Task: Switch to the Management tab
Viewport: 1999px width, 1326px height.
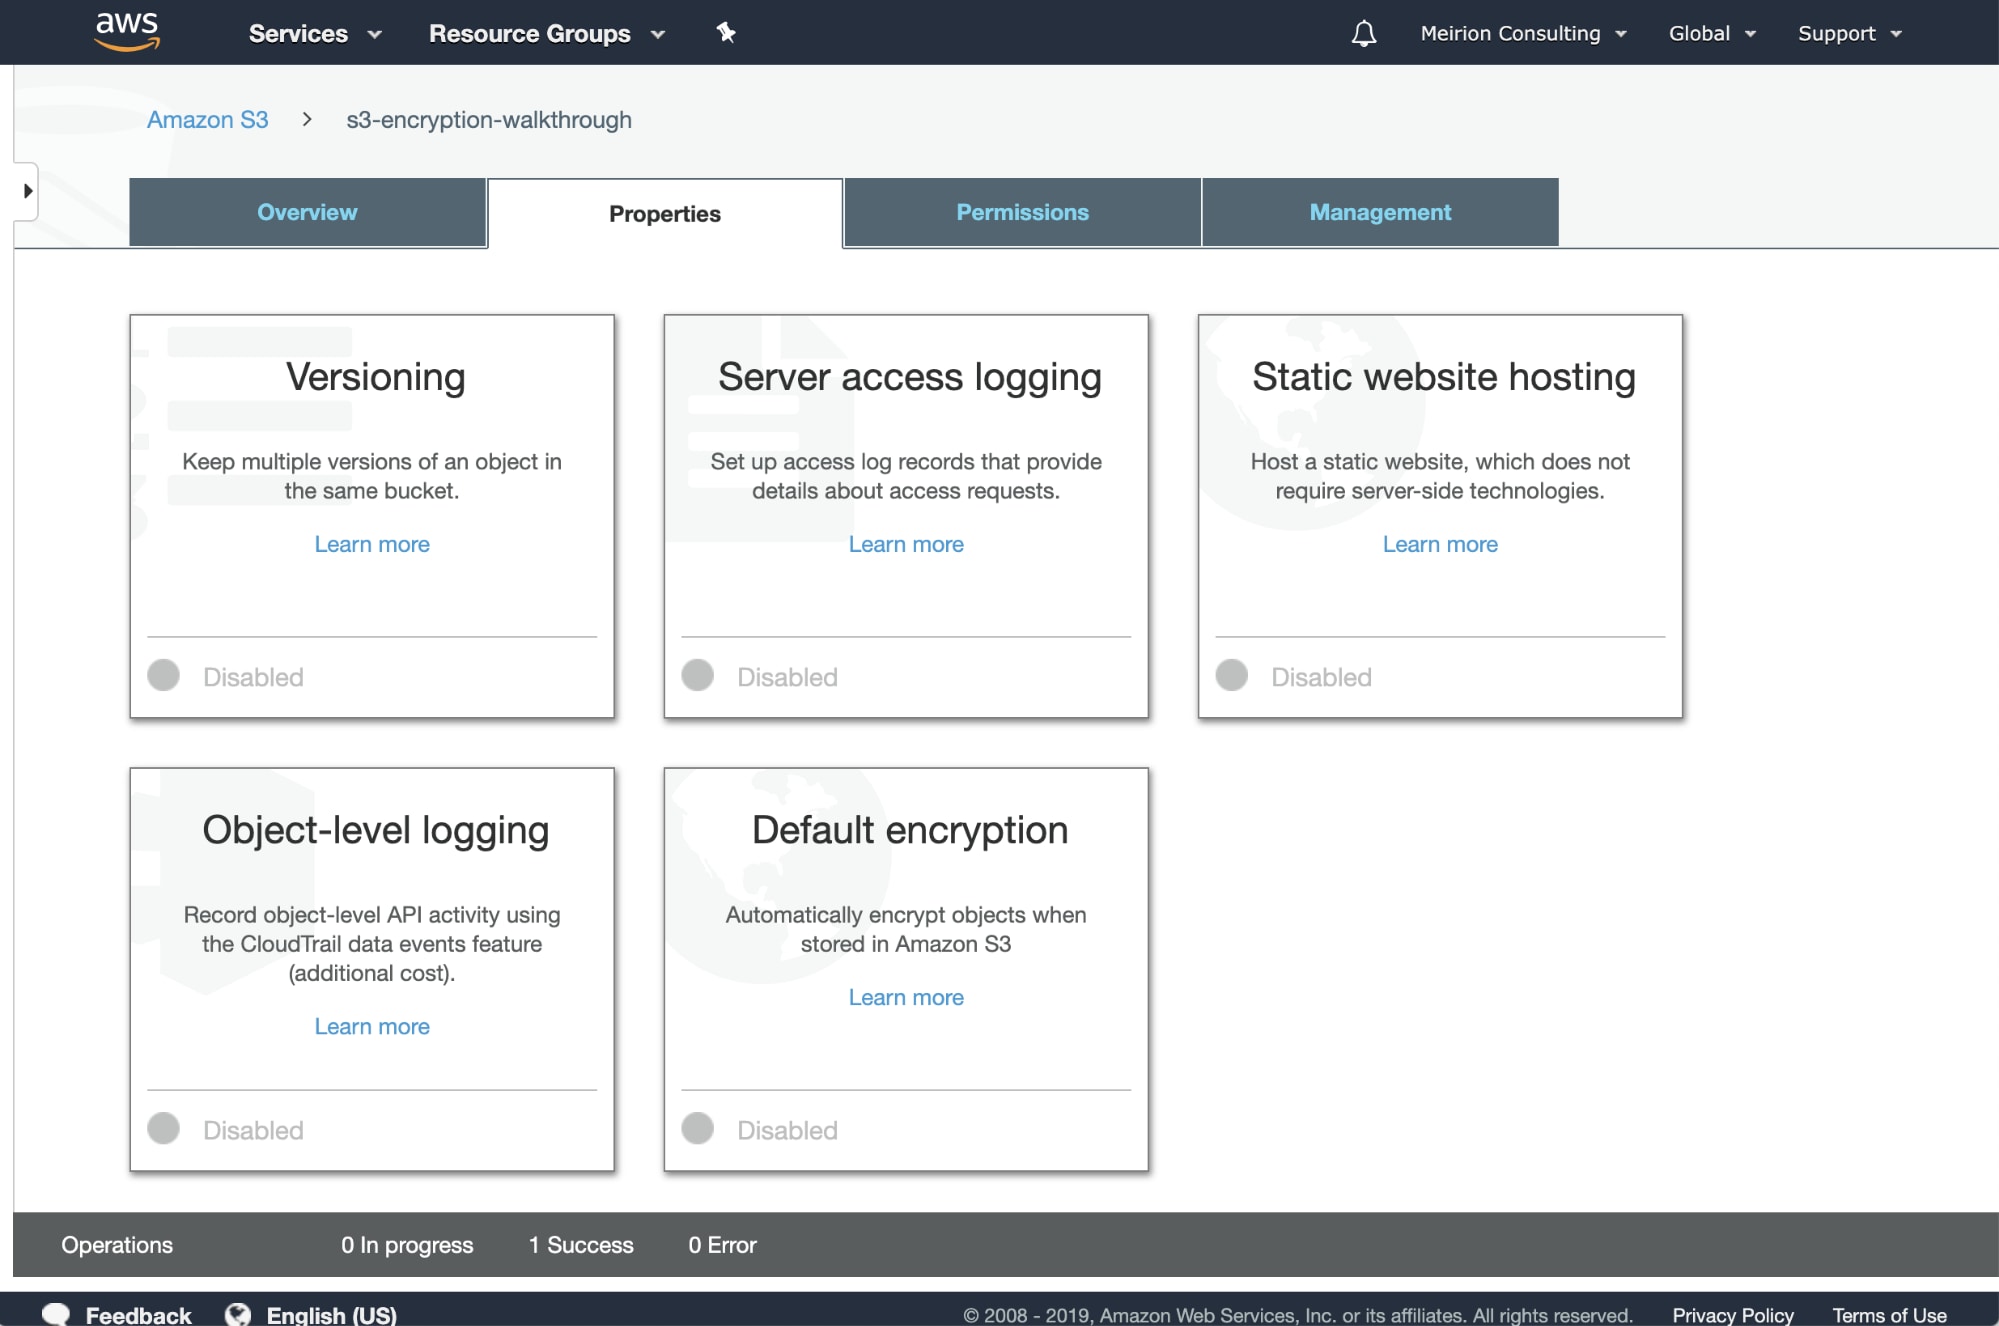Action: (x=1380, y=212)
